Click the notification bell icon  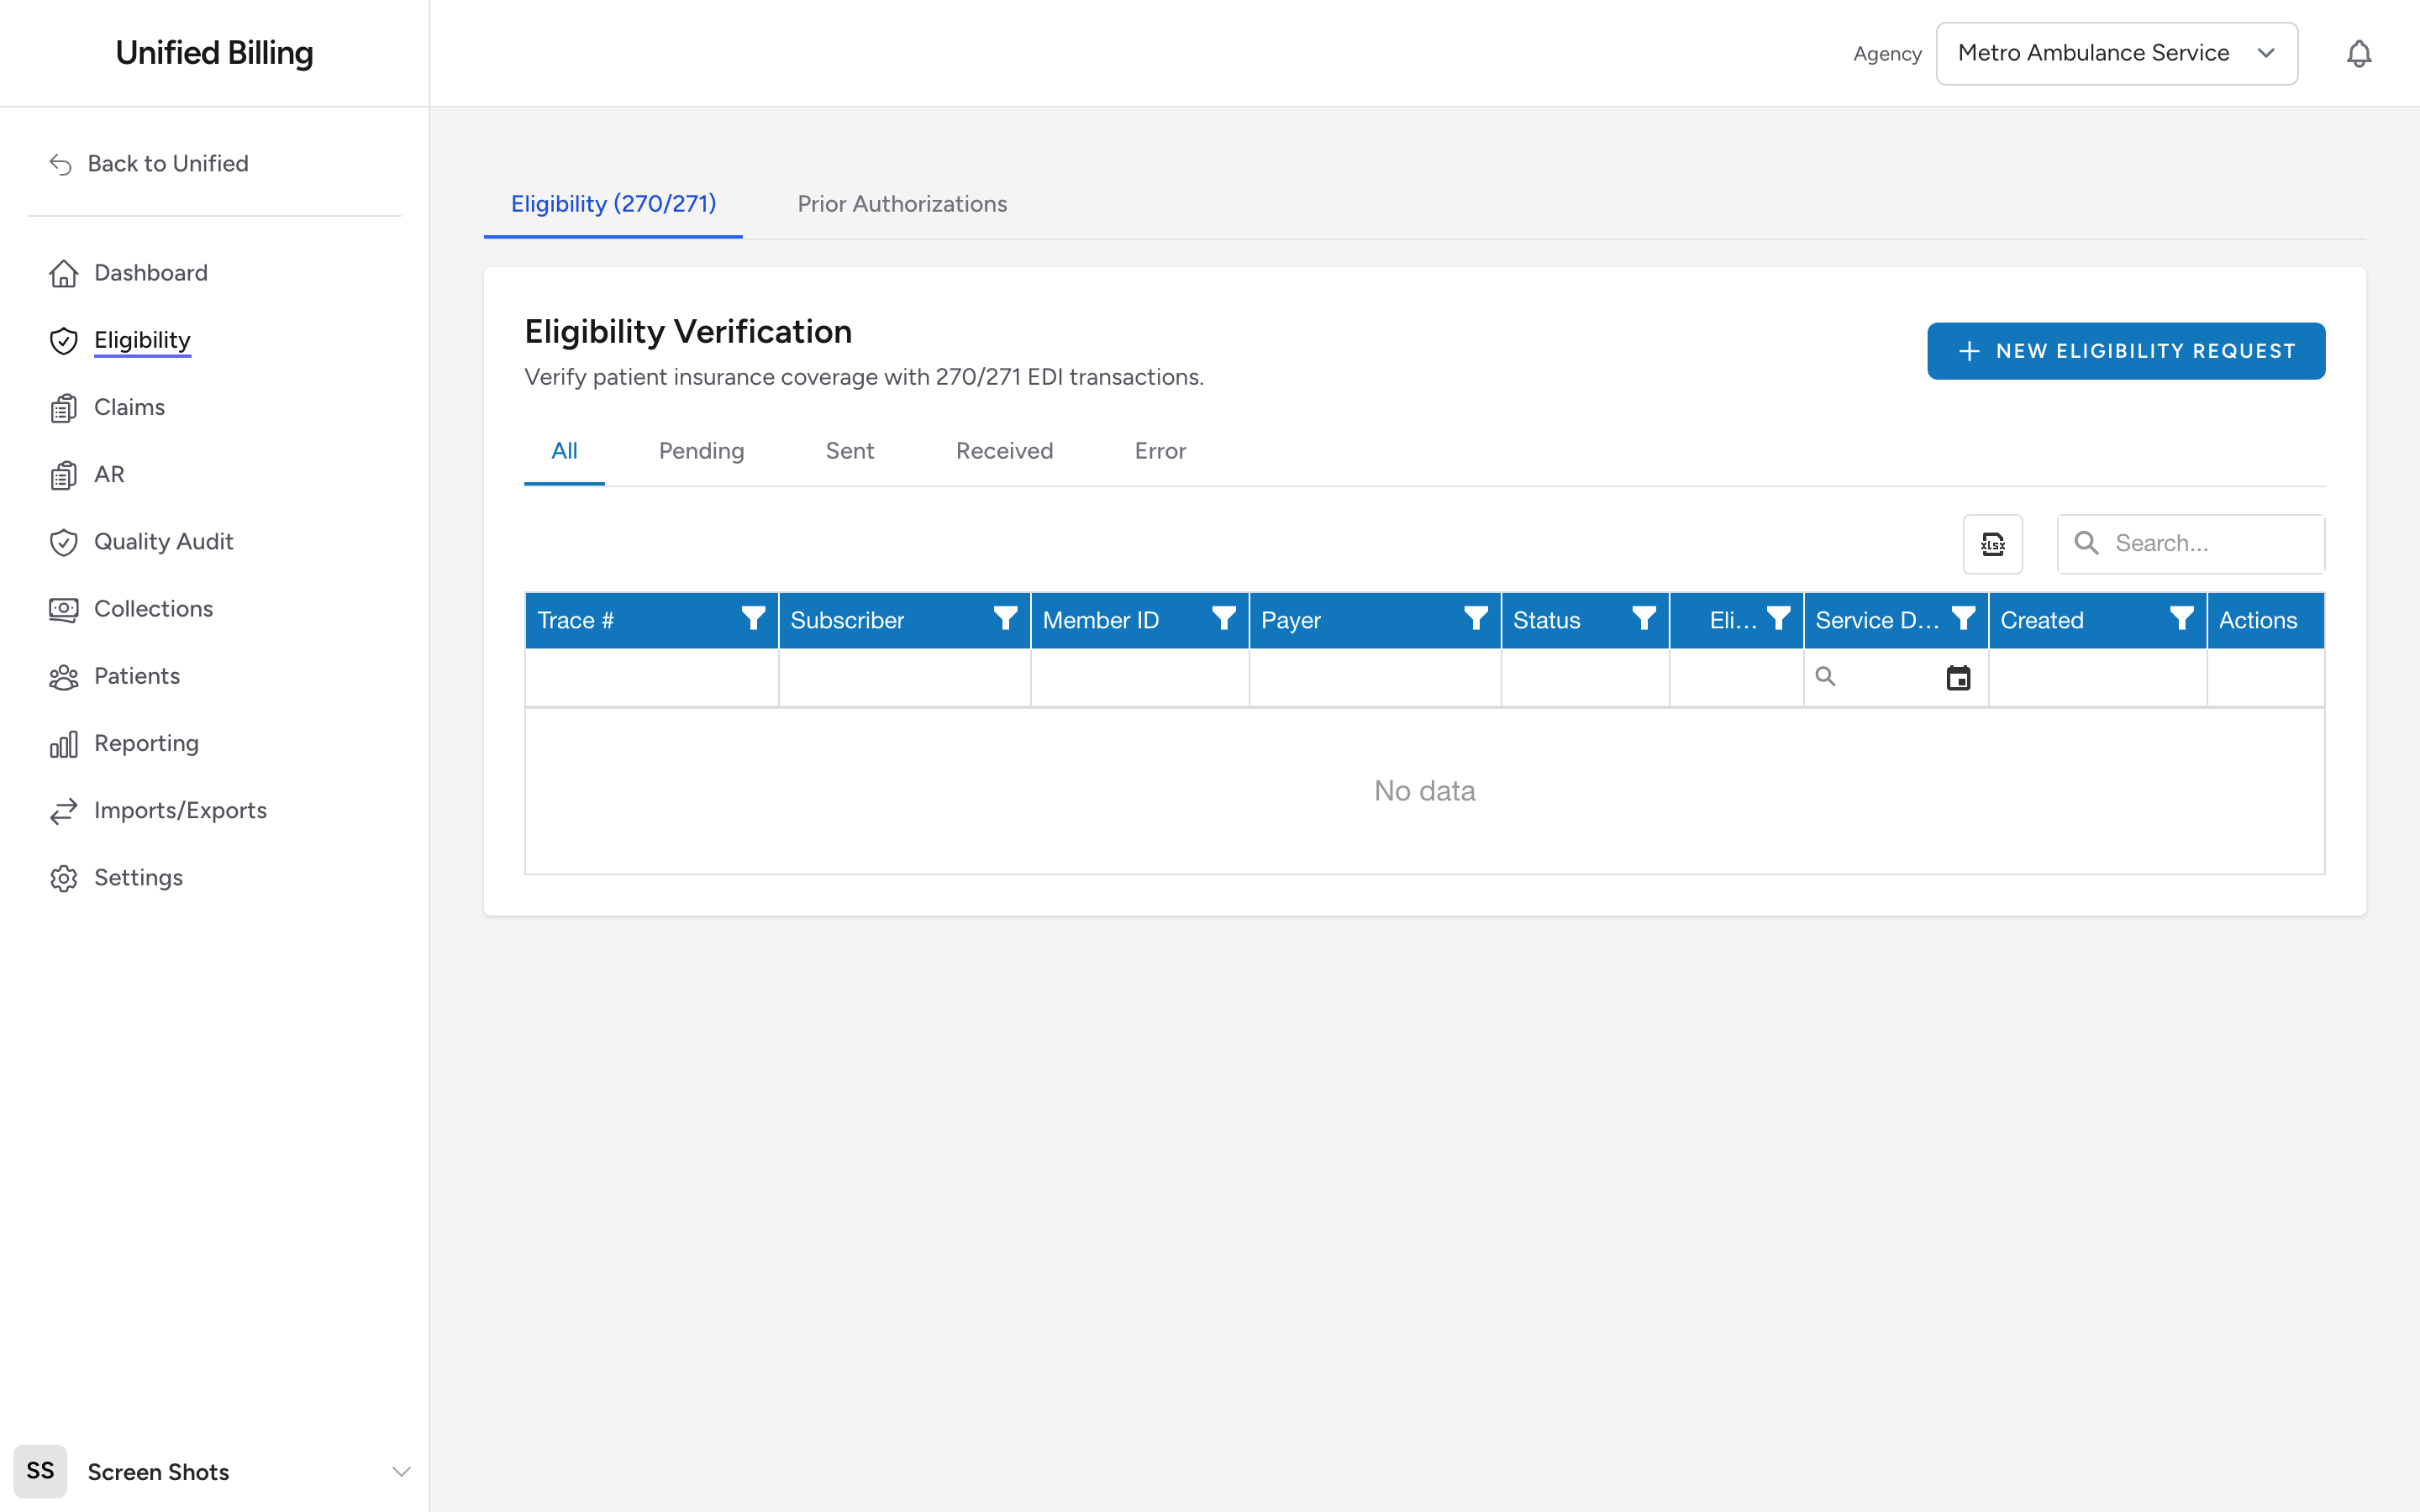2358,53
